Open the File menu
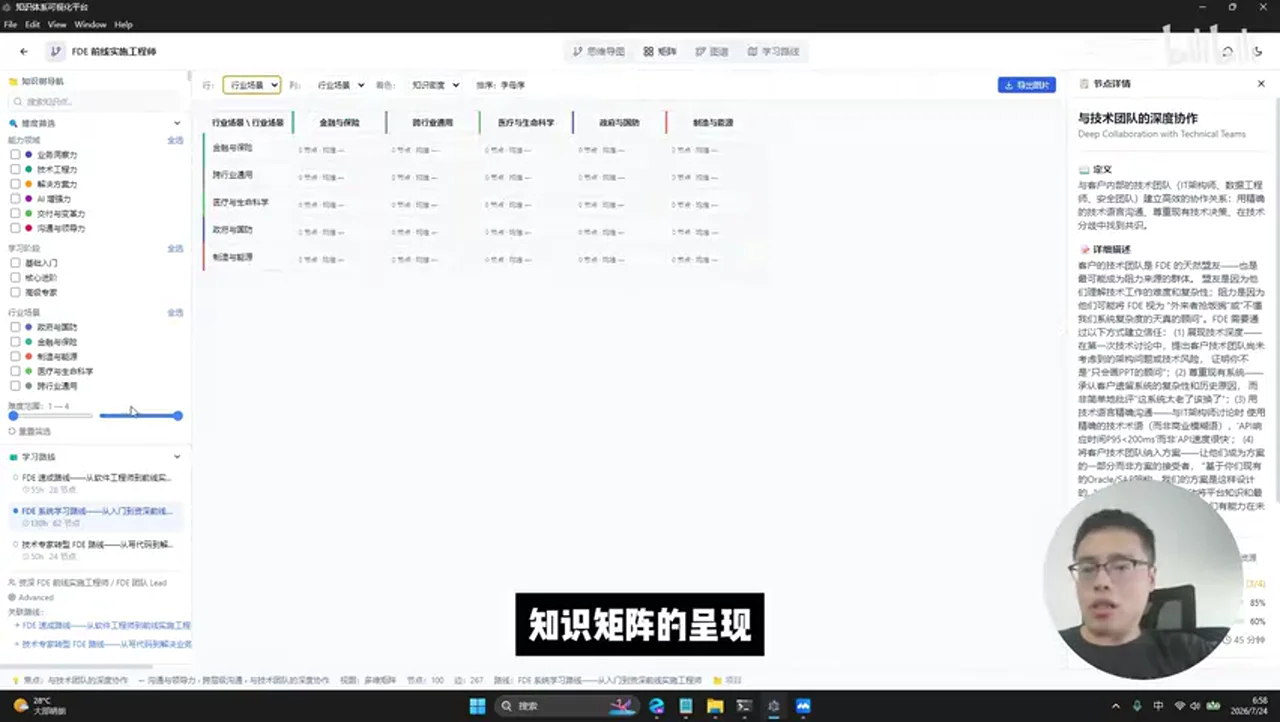This screenshot has width=1280, height=722. tap(10, 24)
